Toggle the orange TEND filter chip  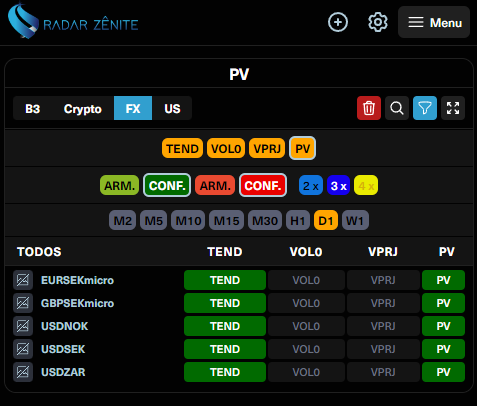pyautogui.click(x=182, y=148)
